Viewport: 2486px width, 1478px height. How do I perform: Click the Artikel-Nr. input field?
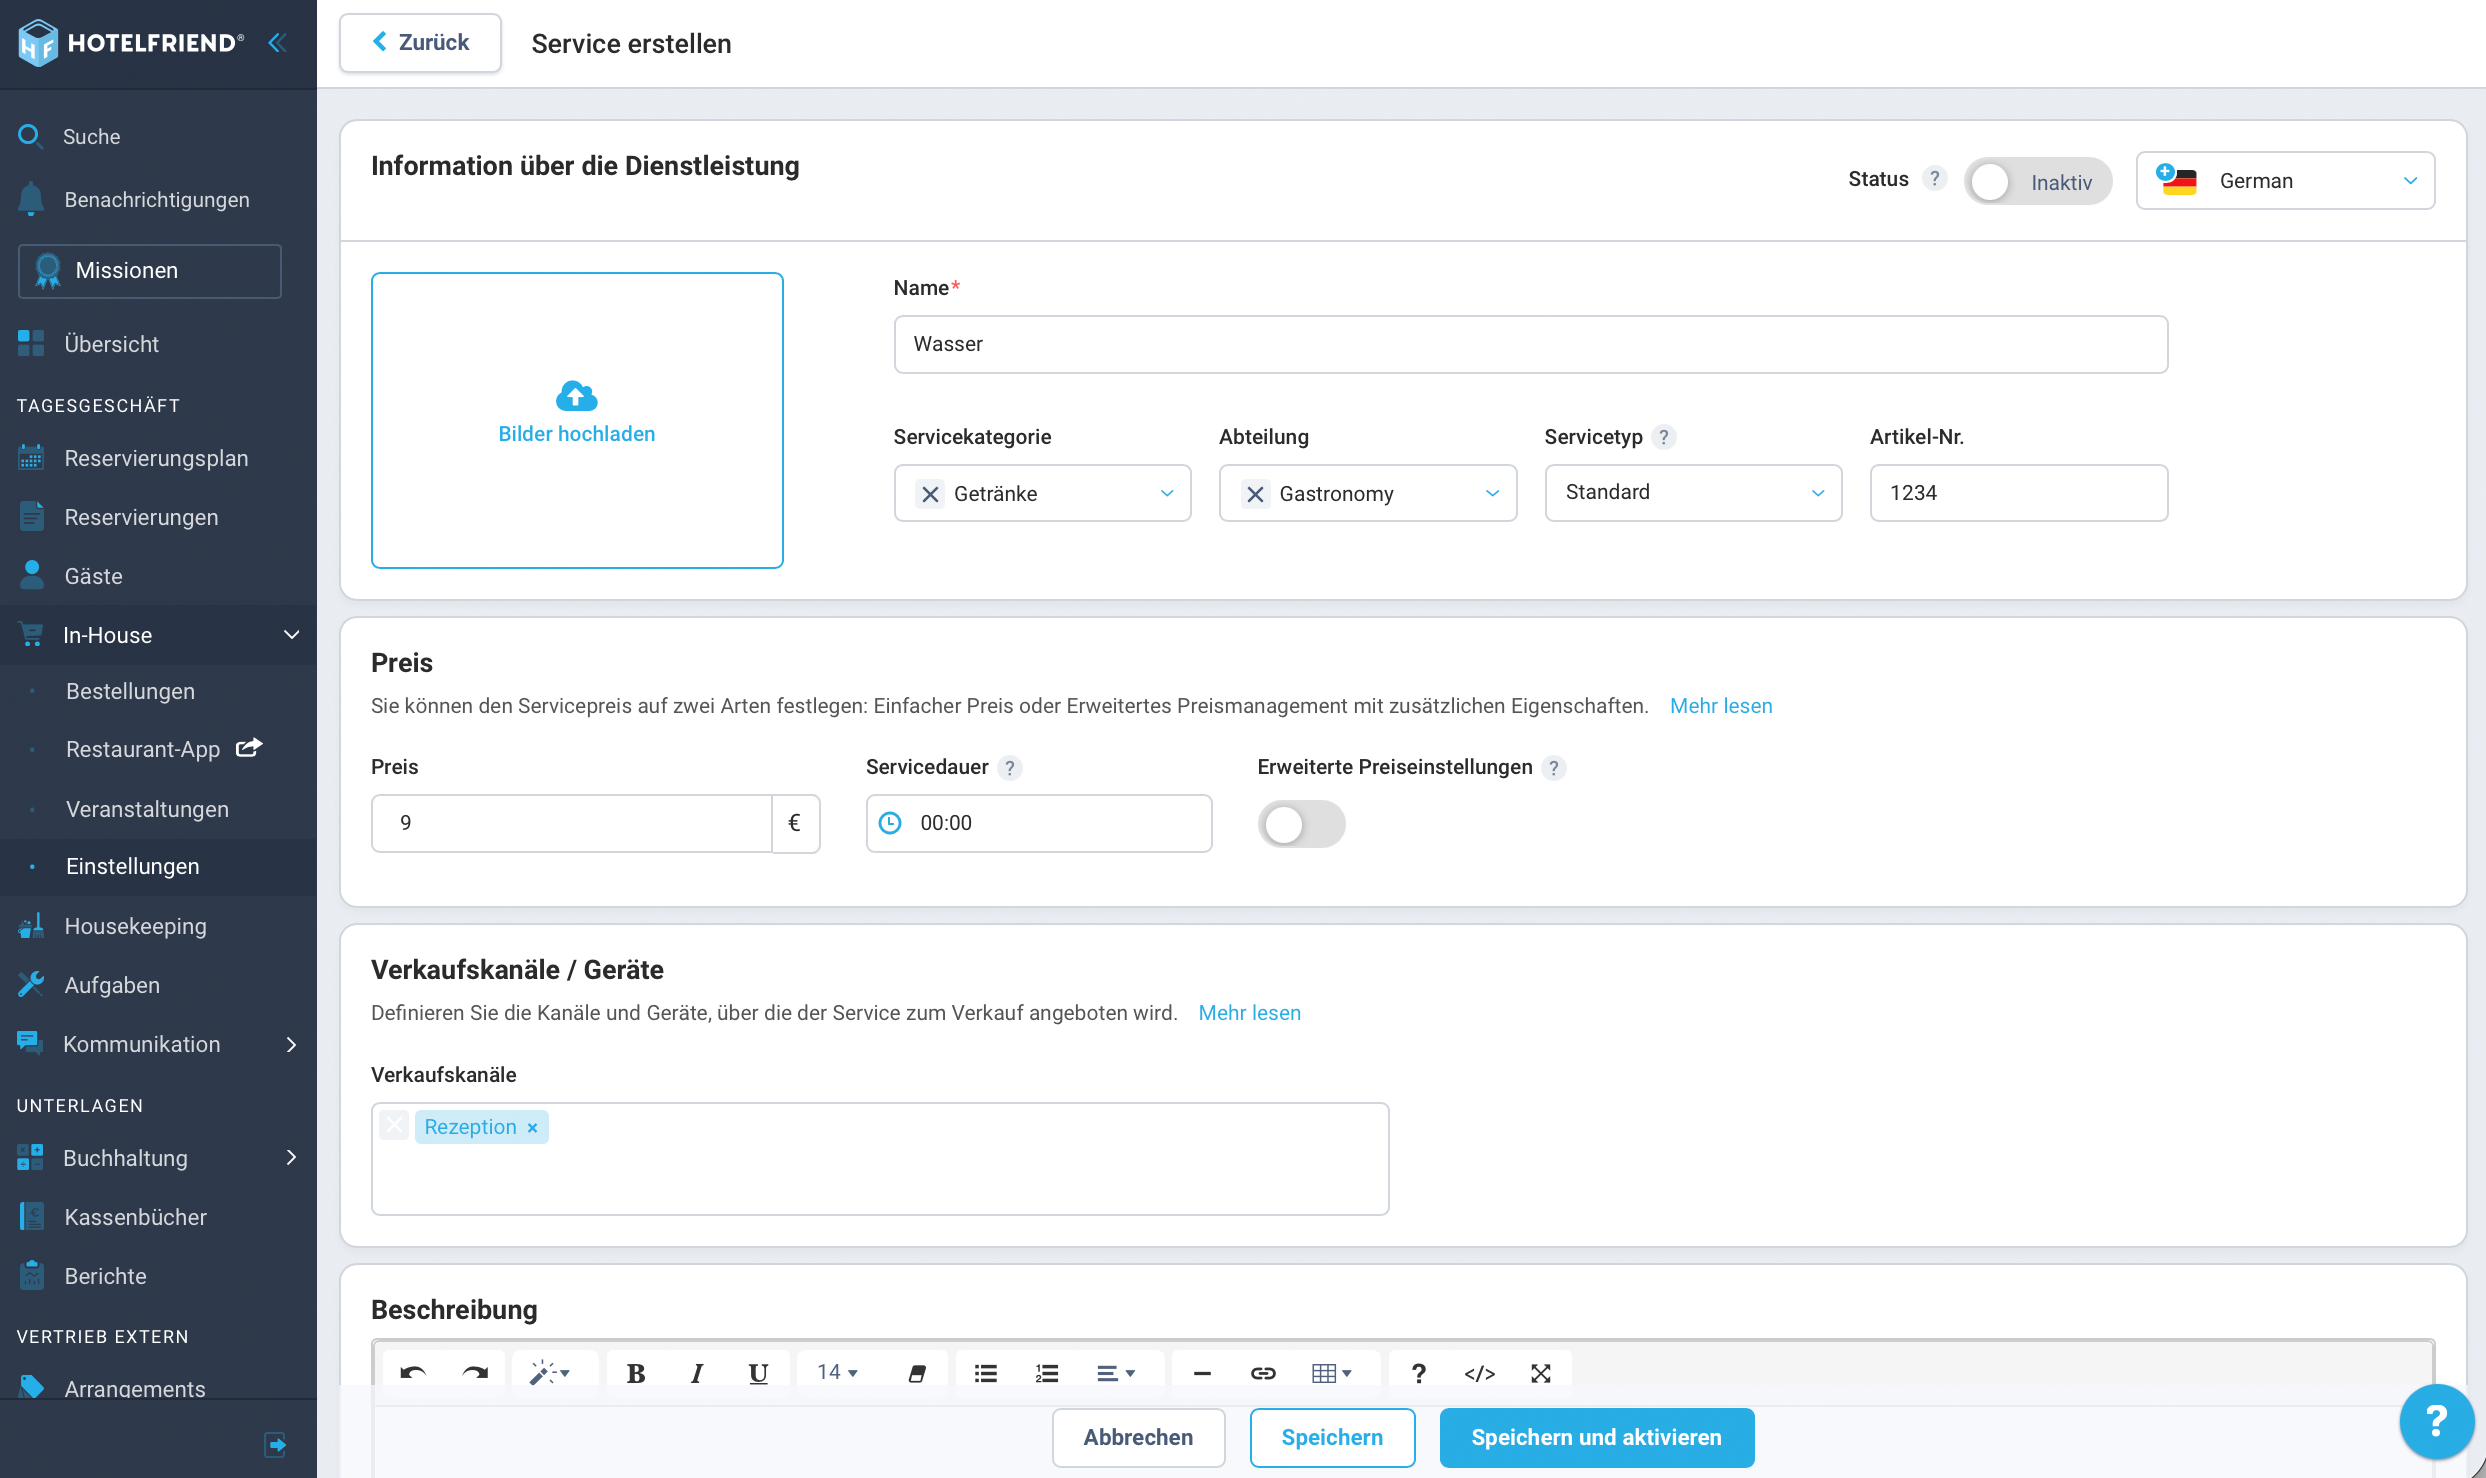pyautogui.click(x=2018, y=493)
